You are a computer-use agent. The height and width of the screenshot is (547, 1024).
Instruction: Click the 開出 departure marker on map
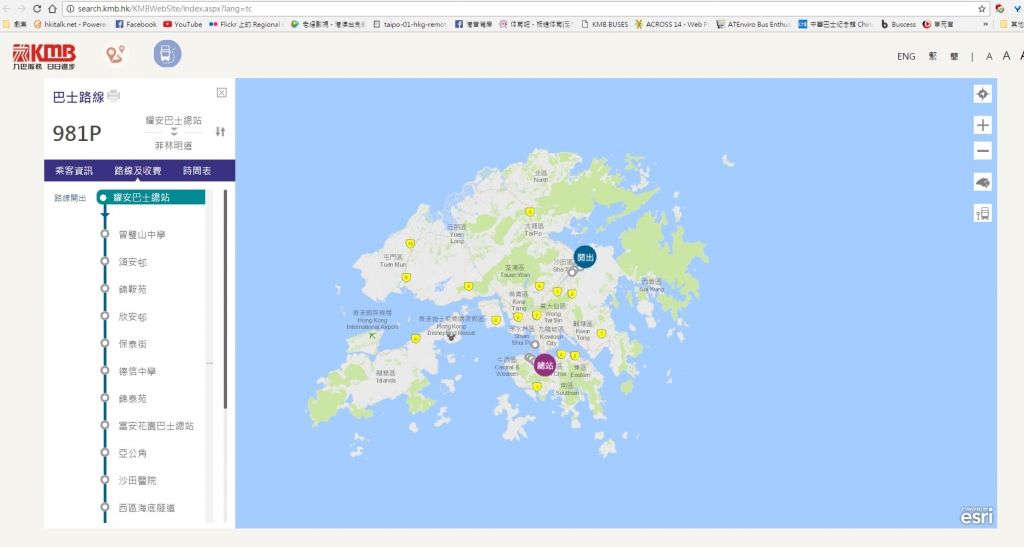coord(585,257)
